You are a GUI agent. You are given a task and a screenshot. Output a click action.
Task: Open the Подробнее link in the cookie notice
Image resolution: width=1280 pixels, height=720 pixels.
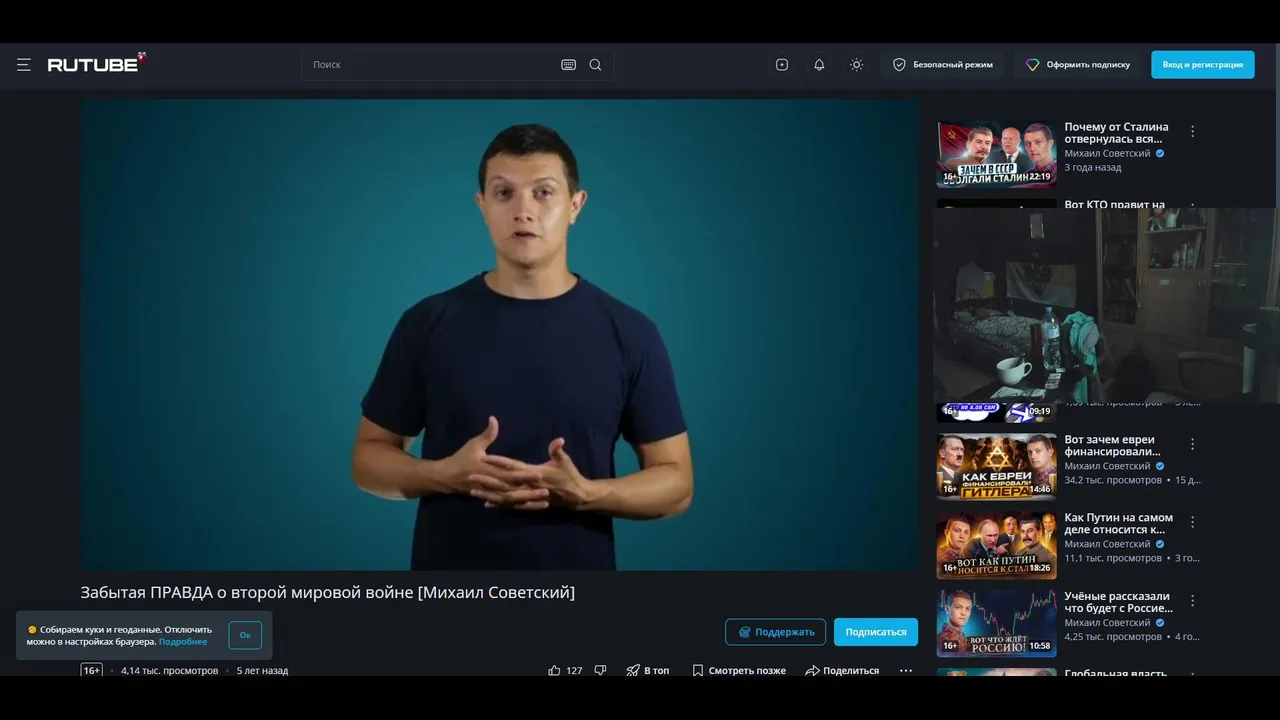183,642
